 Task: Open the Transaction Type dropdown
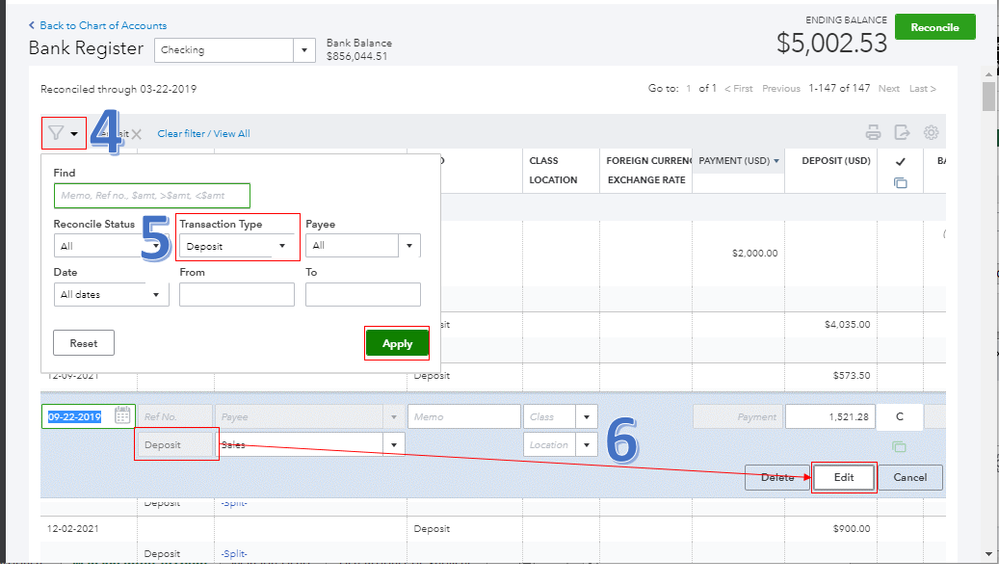point(237,246)
